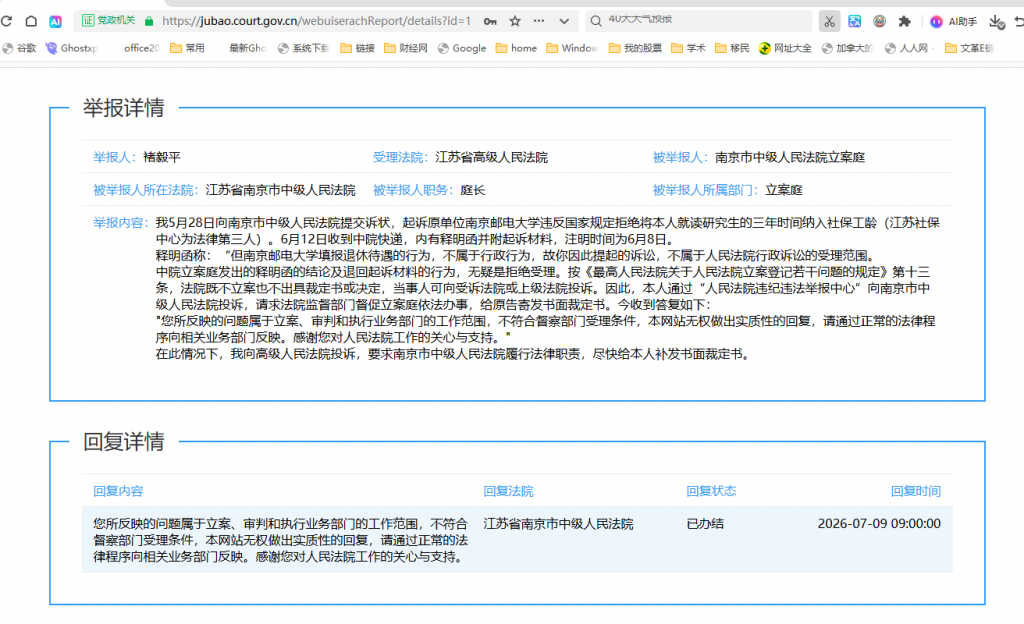Image resolution: width=1024 pixels, height=624 pixels.
Task: Open the 最新Gho bookmark
Action: [x=247, y=48]
